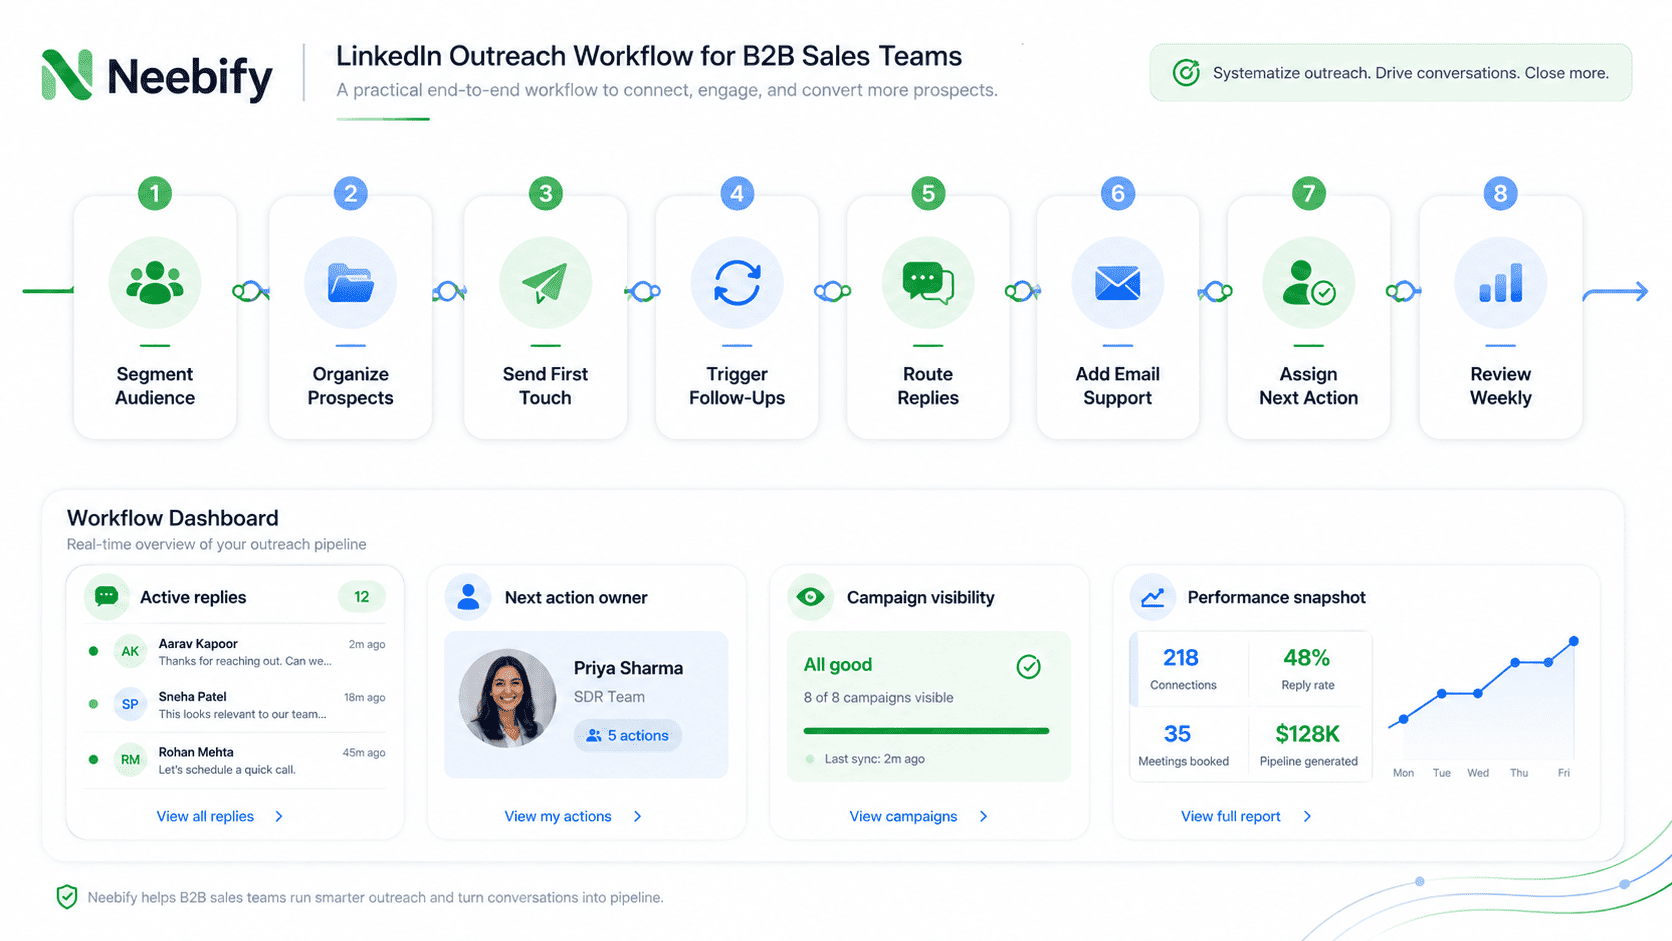Click Priya Sharma's profile photo

(x=508, y=698)
